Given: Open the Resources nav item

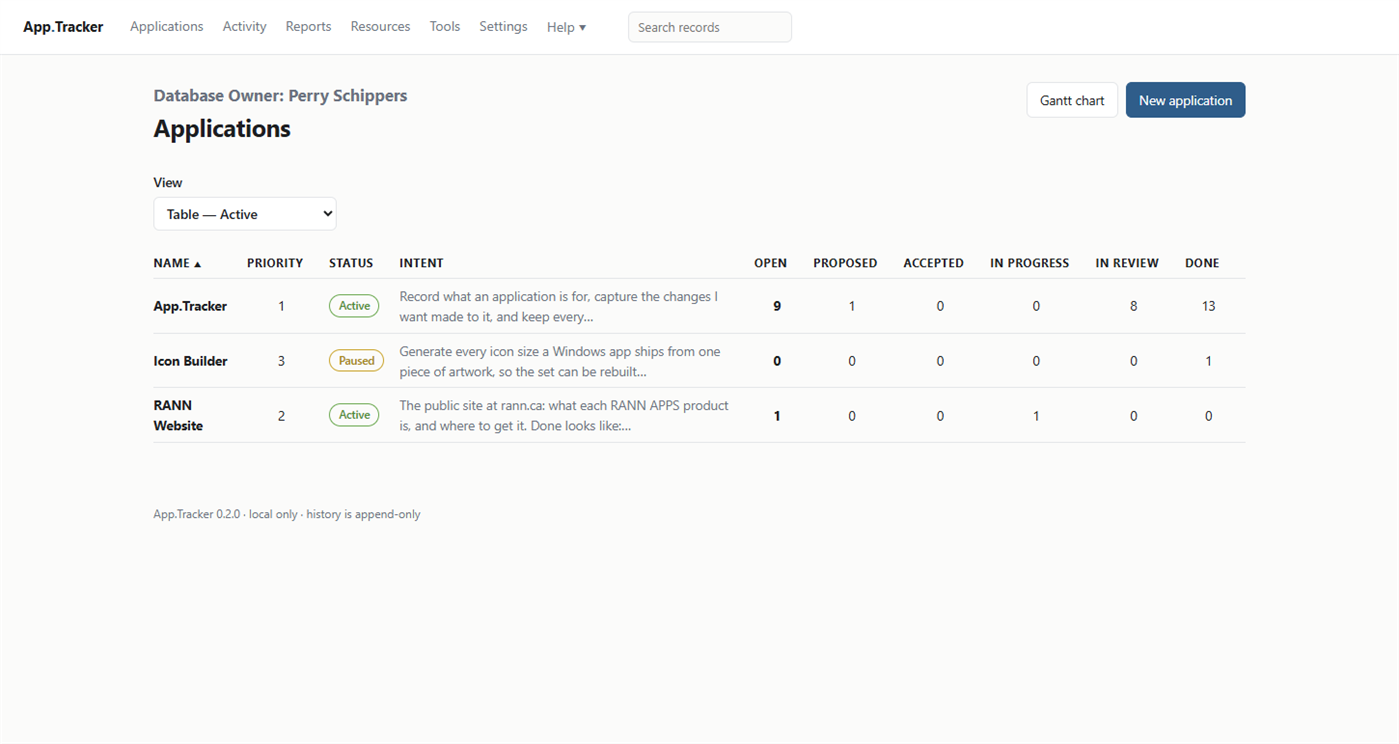Looking at the screenshot, I should [x=380, y=27].
